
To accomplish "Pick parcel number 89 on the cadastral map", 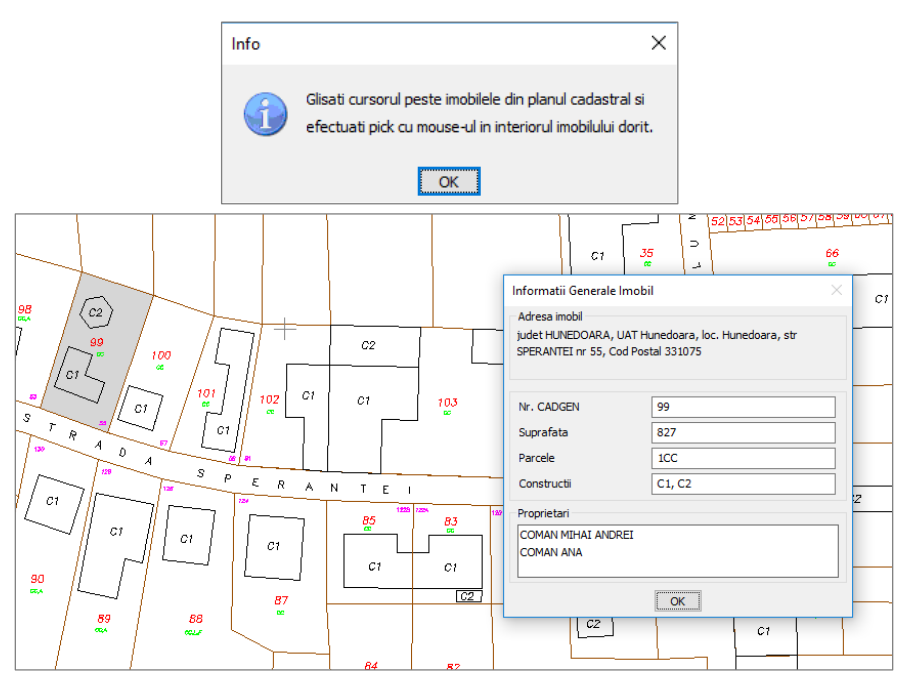I will (x=104, y=618).
